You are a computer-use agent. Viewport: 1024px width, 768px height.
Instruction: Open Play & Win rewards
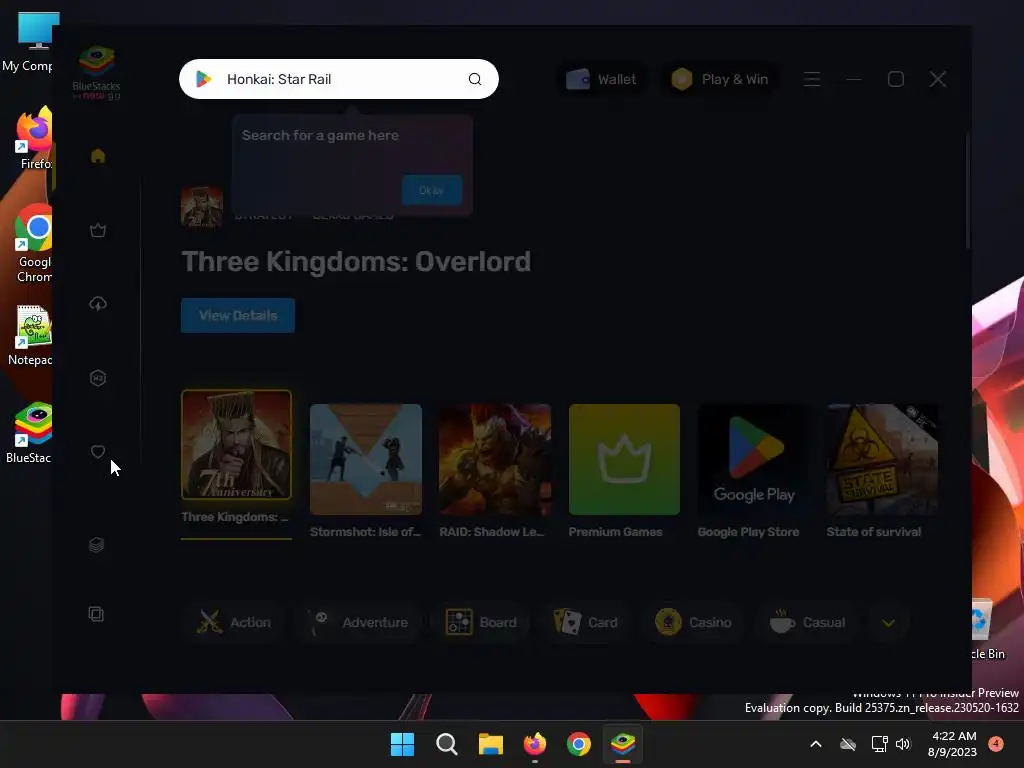pos(720,79)
